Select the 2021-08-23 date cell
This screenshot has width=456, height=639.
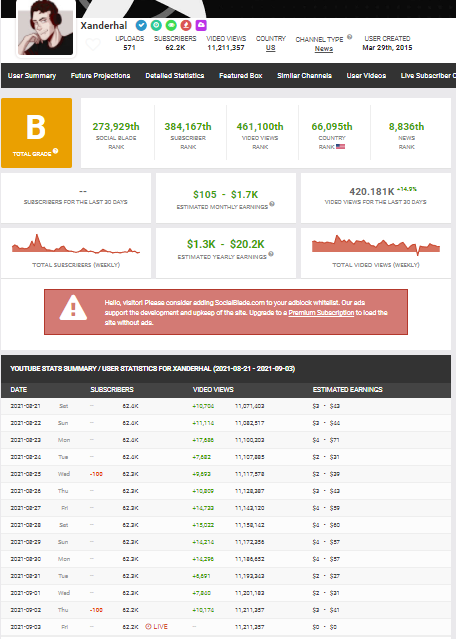26,440
